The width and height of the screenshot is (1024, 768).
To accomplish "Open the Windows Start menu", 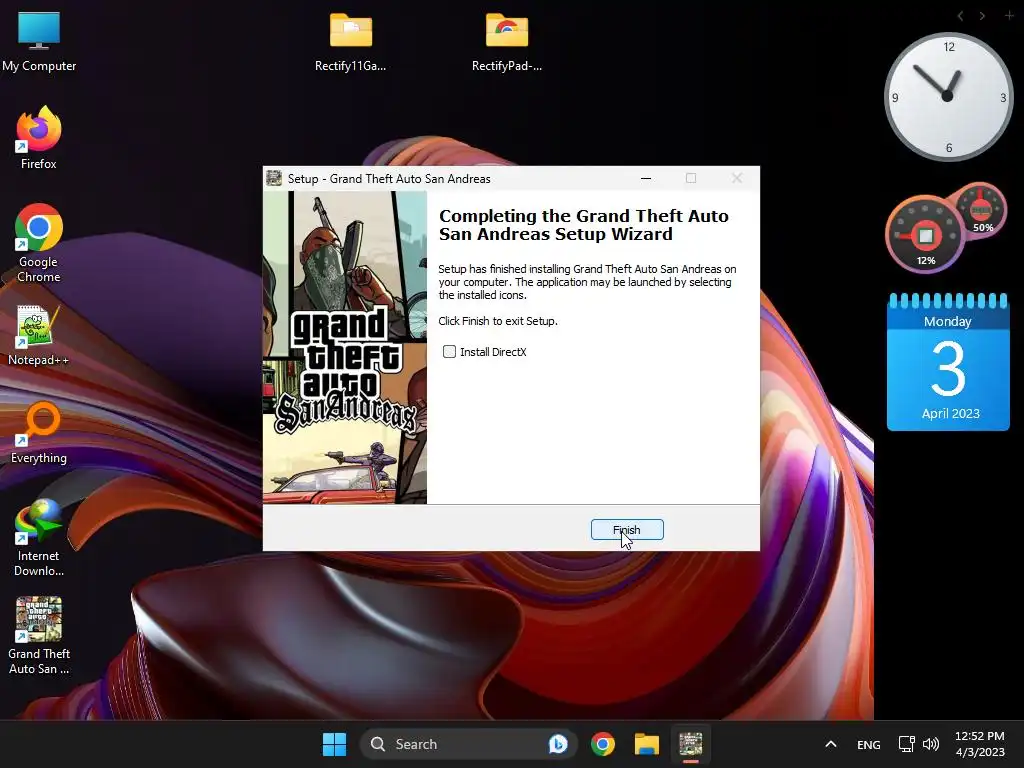I will 334,744.
